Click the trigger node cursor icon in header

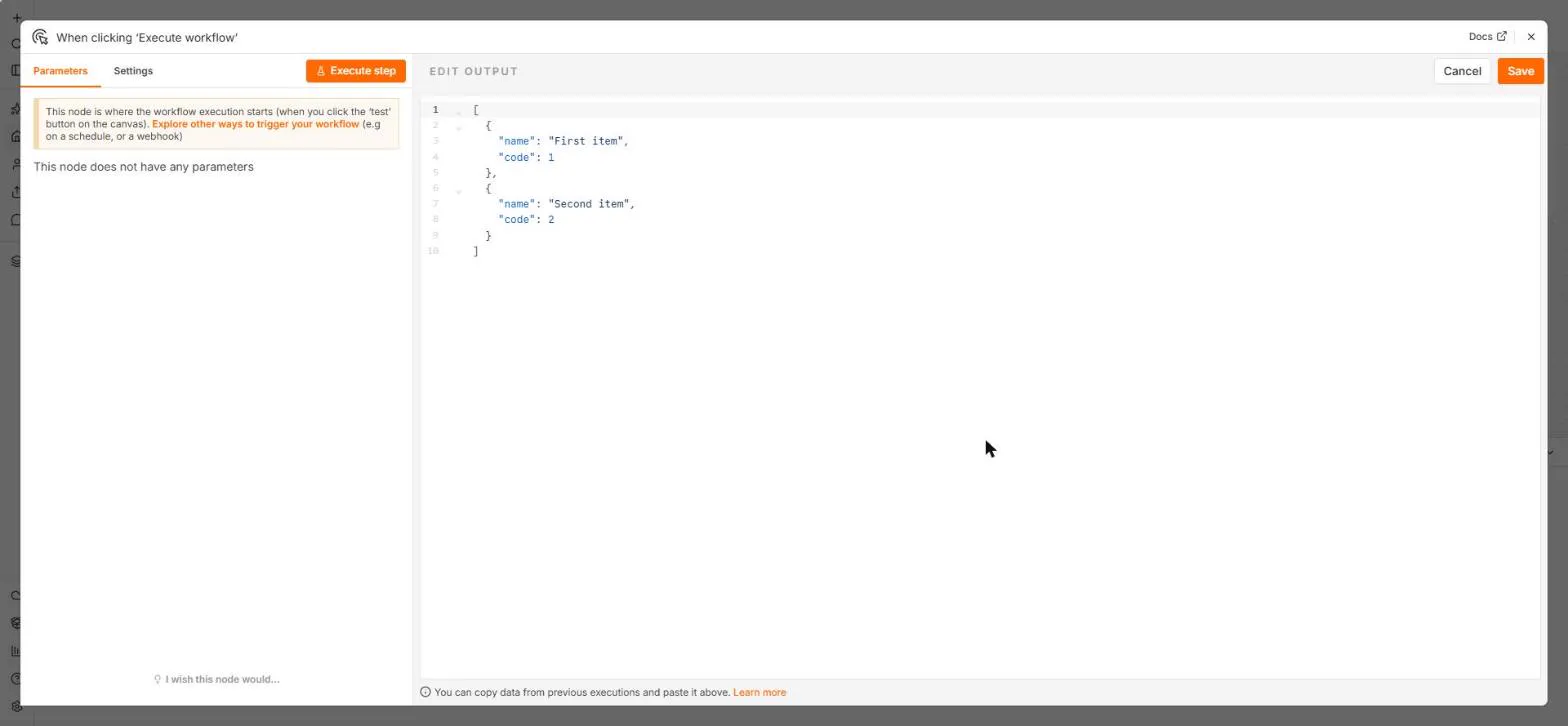click(40, 37)
